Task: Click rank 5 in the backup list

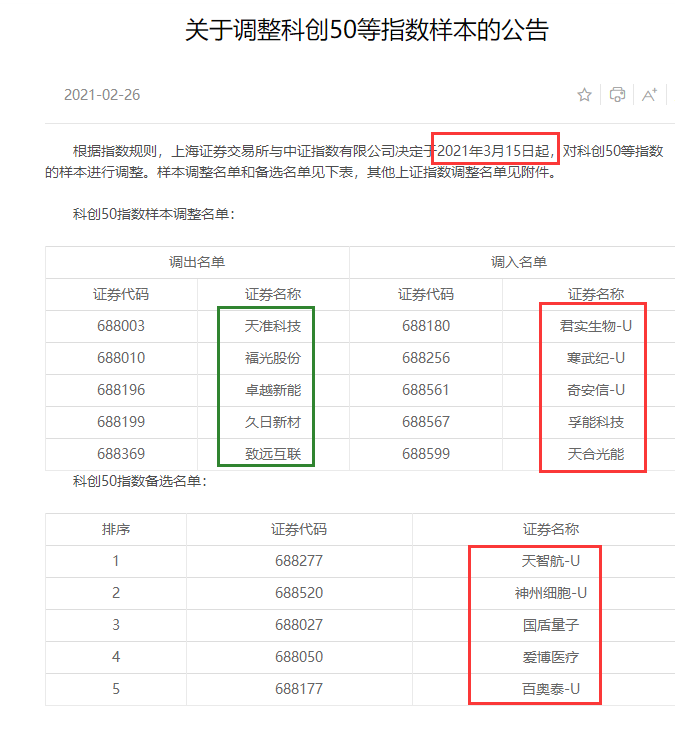Action: [x=116, y=689]
